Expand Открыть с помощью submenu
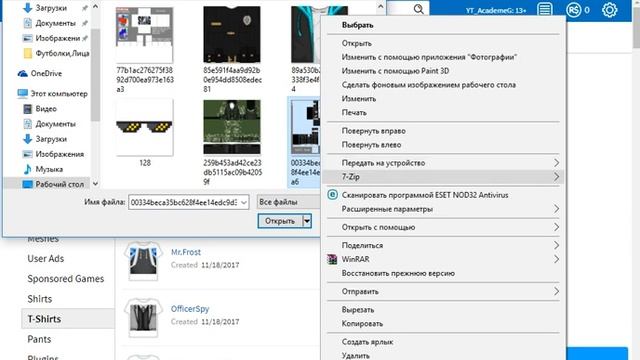 coord(556,227)
